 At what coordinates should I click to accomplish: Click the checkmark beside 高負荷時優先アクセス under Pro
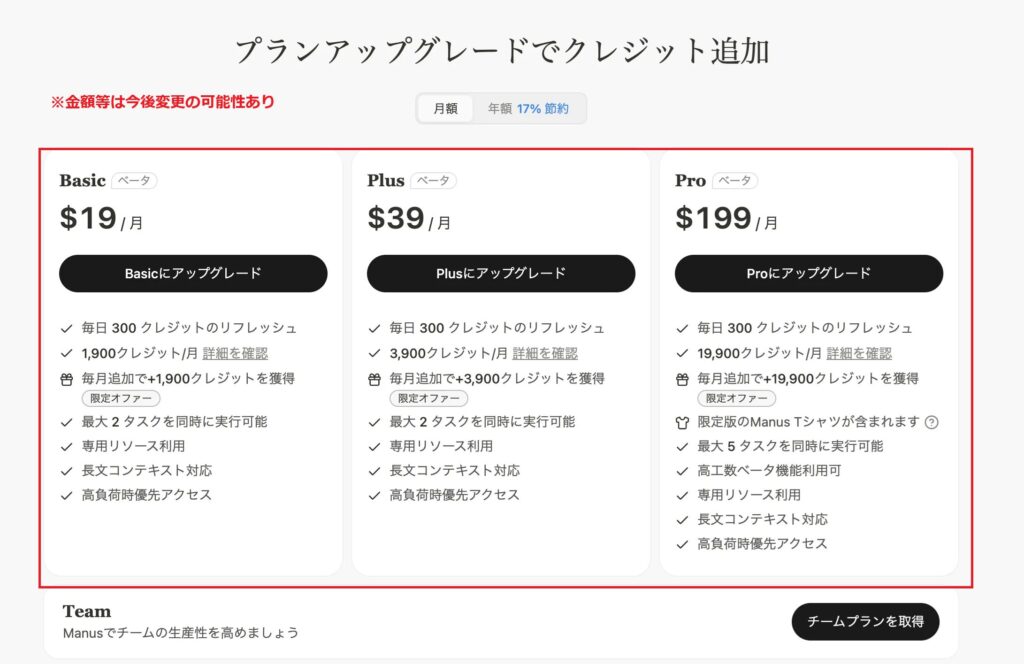pos(684,543)
